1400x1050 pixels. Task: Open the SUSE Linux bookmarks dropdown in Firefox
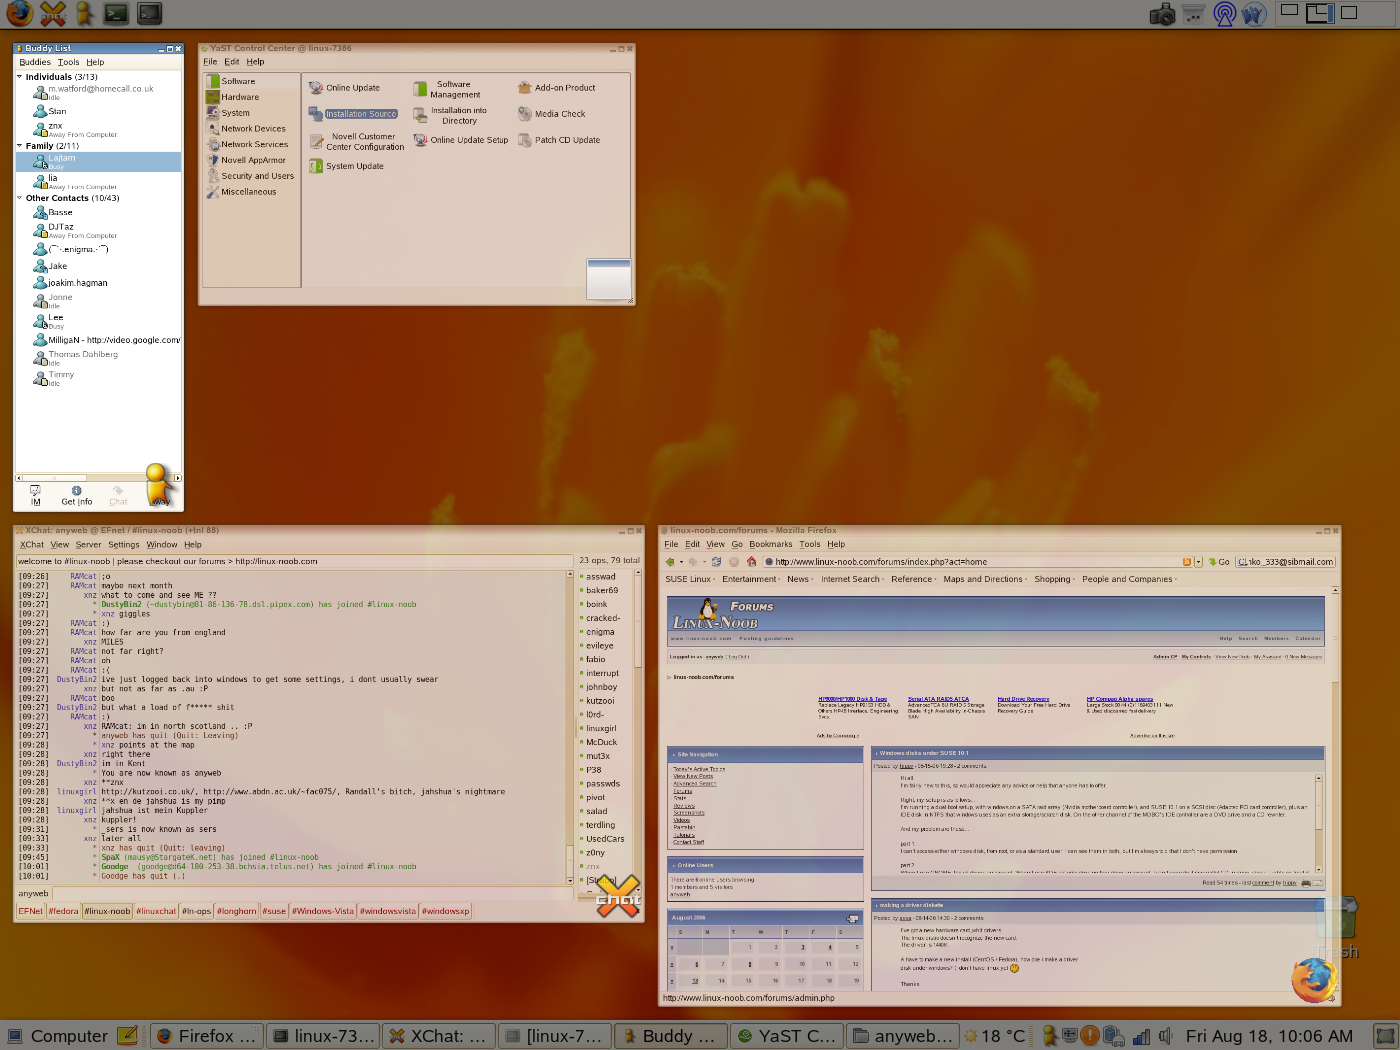691,579
